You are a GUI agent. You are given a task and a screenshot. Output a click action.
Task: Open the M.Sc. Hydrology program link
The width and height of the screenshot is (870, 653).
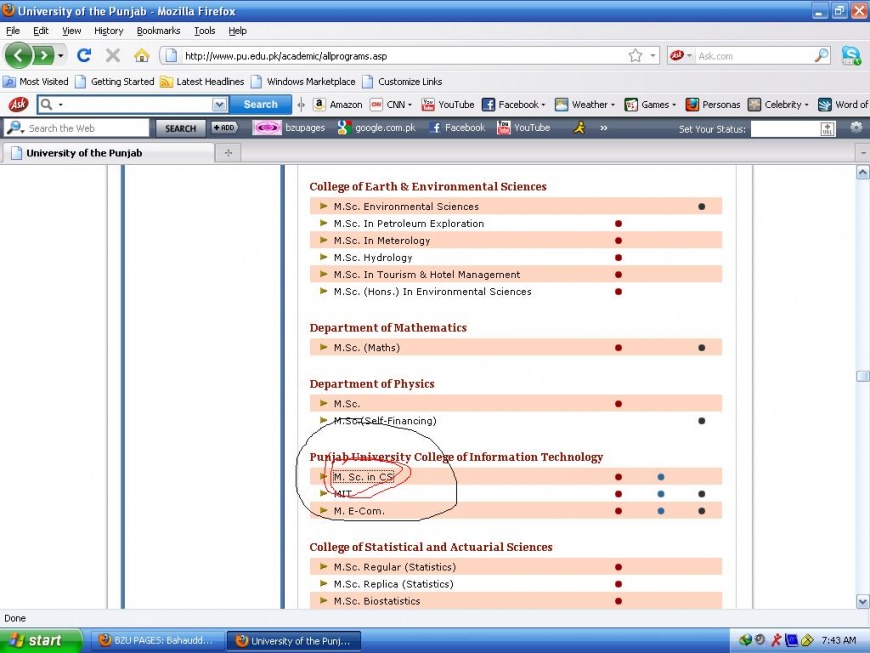pyautogui.click(x=373, y=257)
